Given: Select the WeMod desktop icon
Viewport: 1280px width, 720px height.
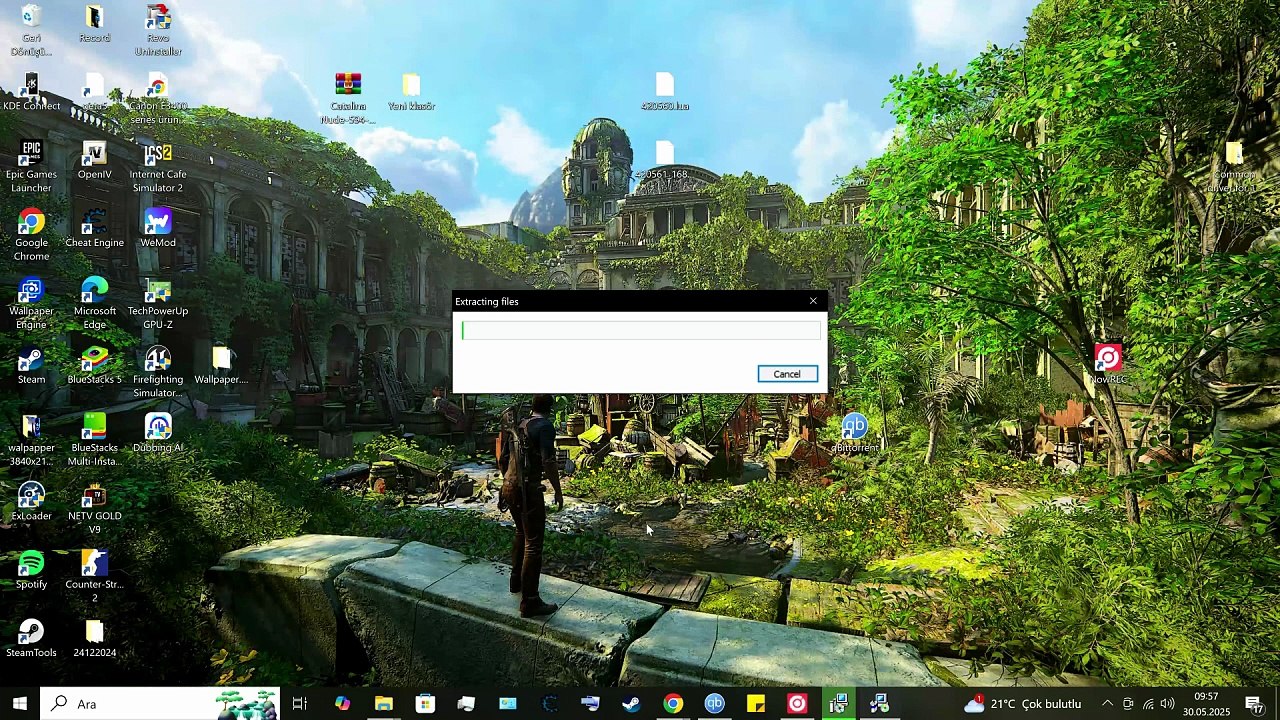Looking at the screenshot, I should pyautogui.click(x=158, y=228).
